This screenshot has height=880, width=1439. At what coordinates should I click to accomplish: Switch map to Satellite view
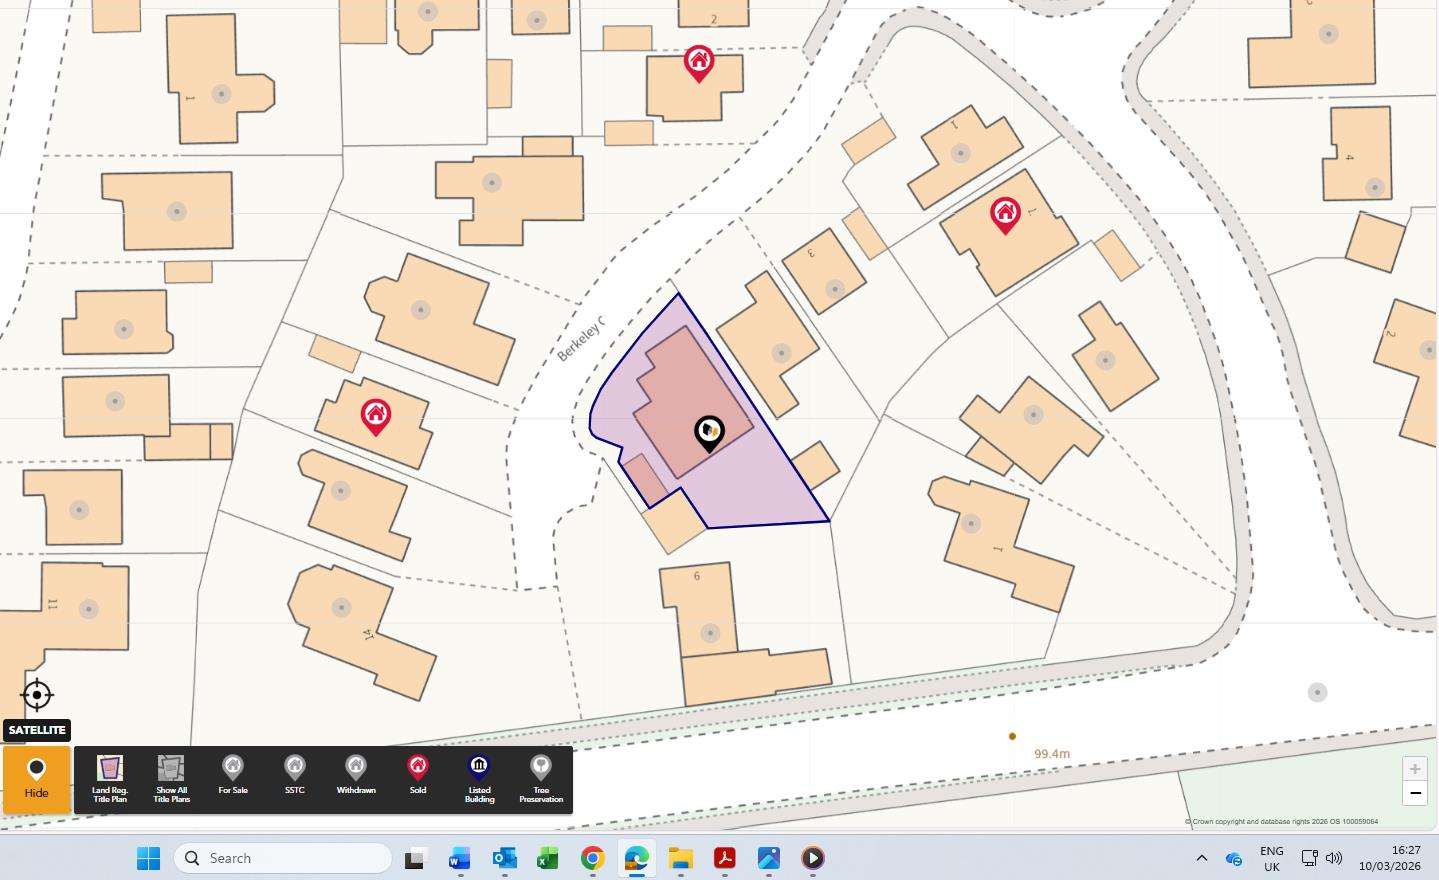tap(37, 730)
